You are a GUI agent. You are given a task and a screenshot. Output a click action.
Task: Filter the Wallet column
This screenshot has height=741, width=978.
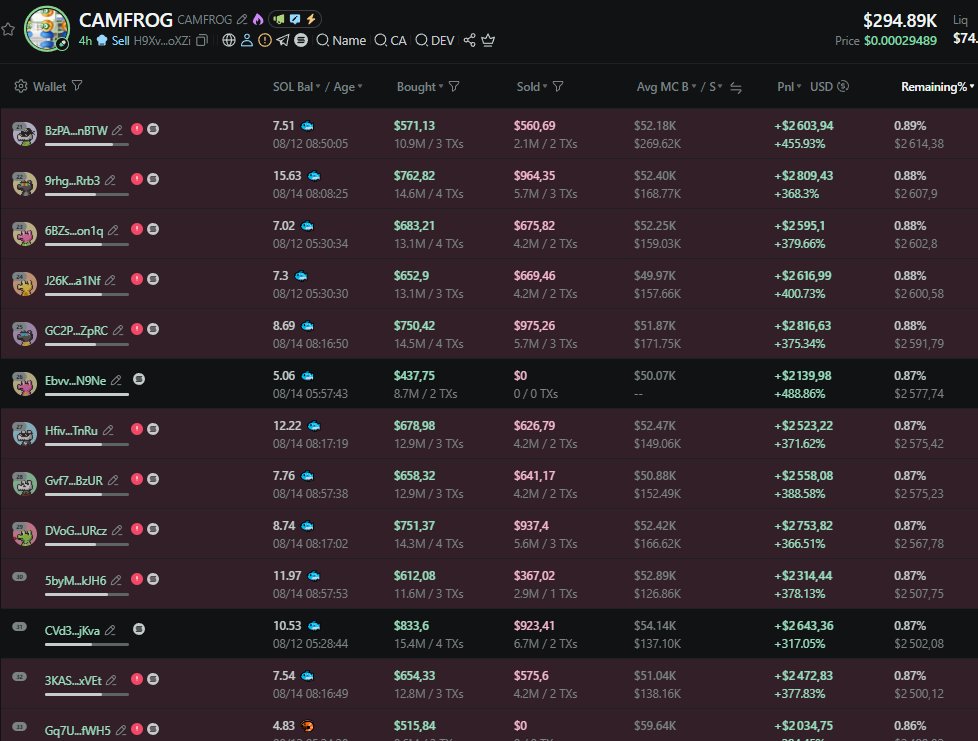pos(77,86)
